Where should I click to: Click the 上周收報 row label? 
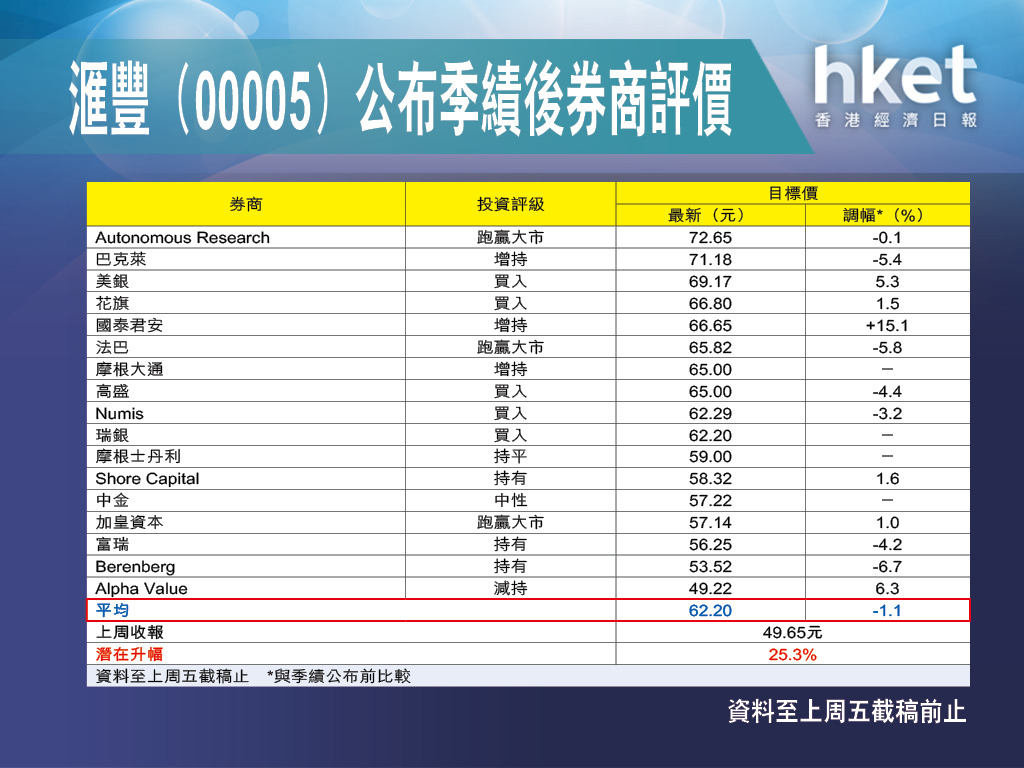coord(129,632)
